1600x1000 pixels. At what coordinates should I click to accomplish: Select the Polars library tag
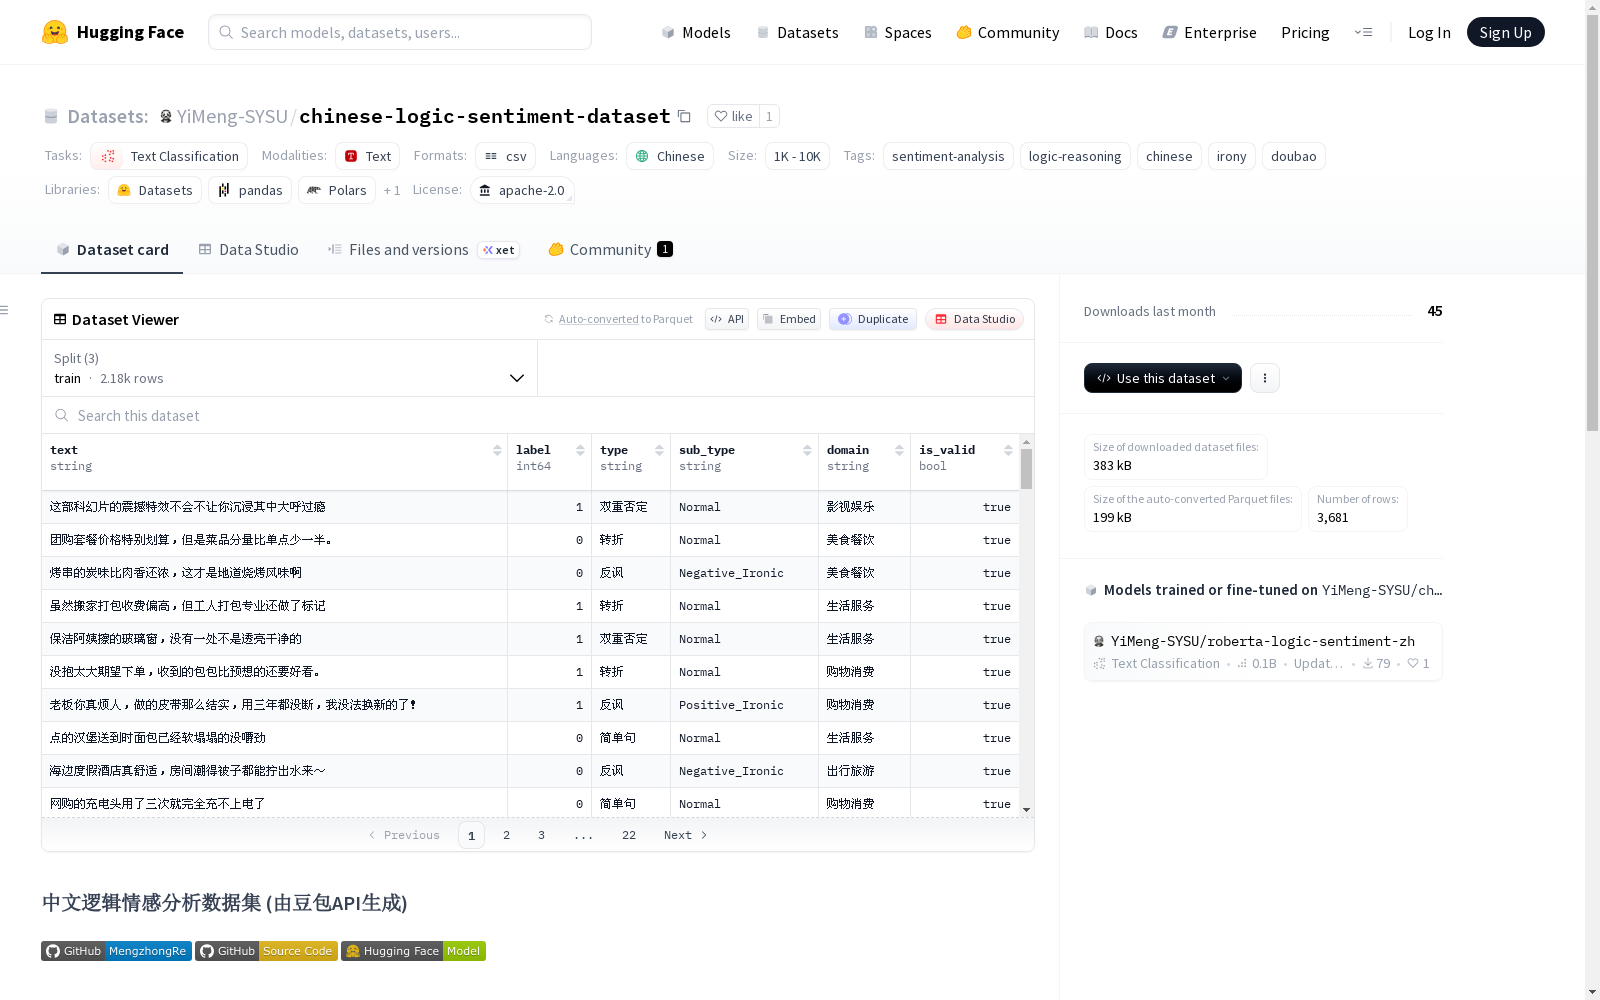pyautogui.click(x=337, y=190)
